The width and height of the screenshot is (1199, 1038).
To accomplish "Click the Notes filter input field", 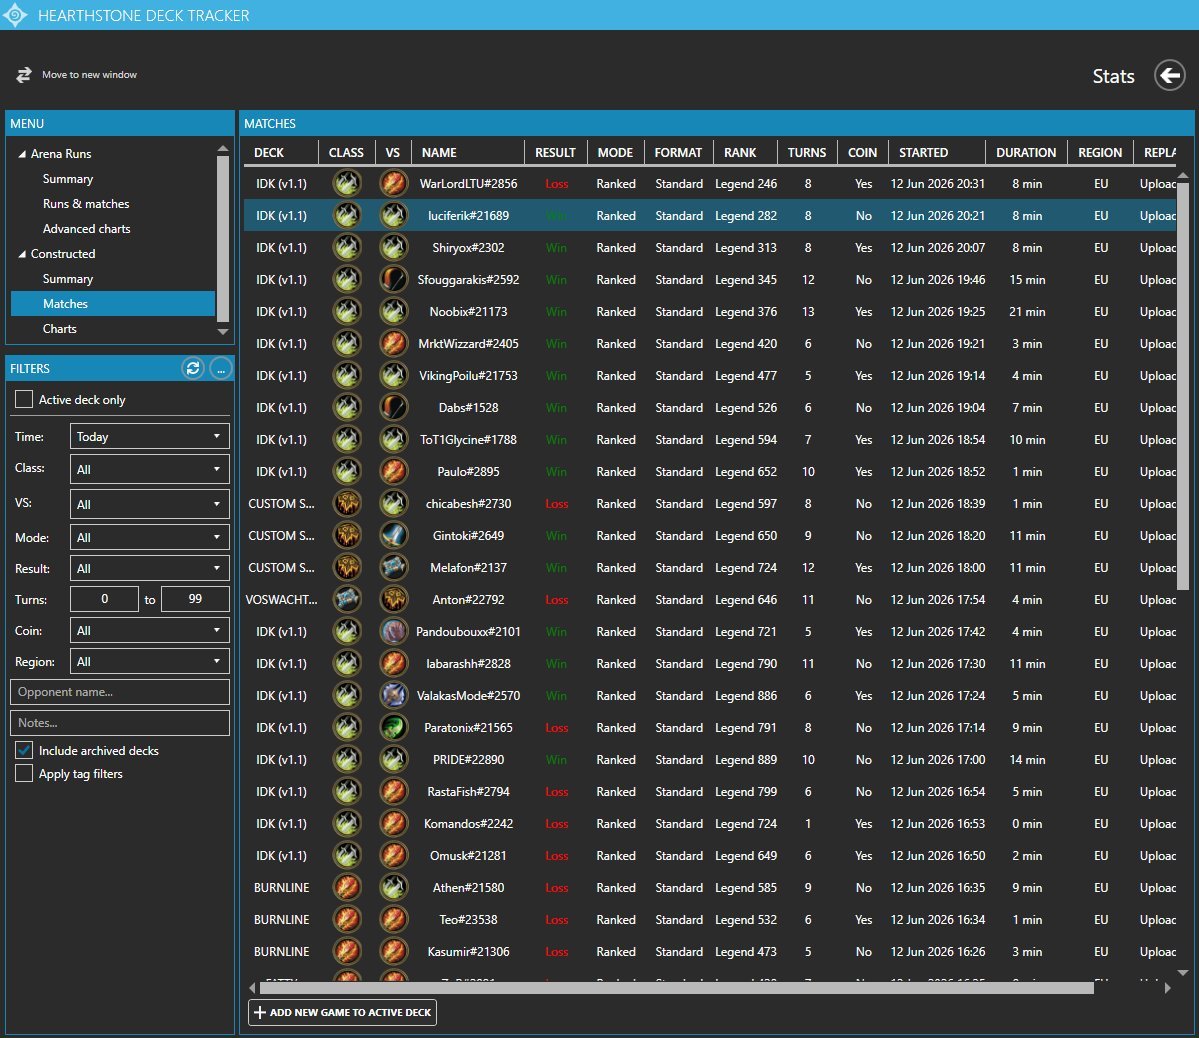I will (120, 723).
